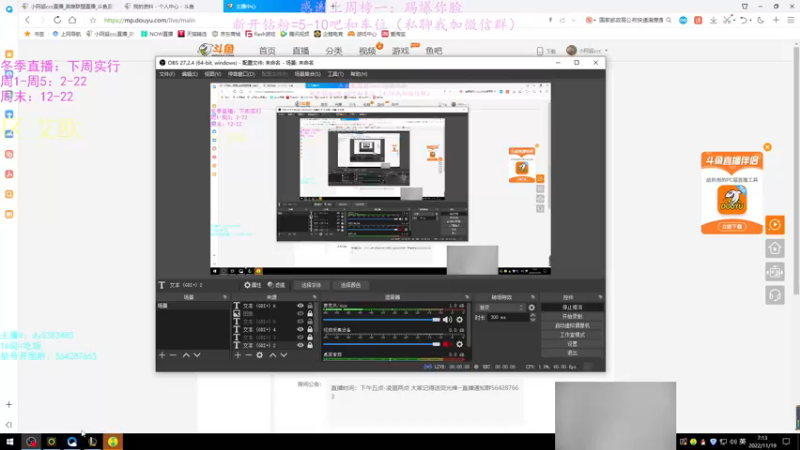Toggle lock icon of 文本 (GDI+) 4
This screenshot has width=800, height=450.
310,330
